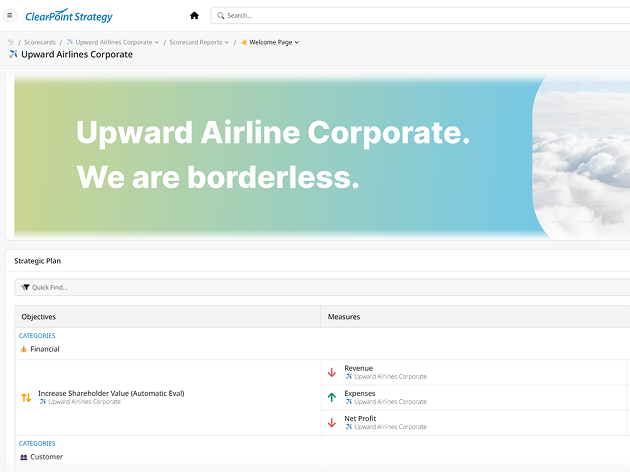
Task: Click the Quick Find filter icon
Action: pyautogui.click(x=25, y=287)
